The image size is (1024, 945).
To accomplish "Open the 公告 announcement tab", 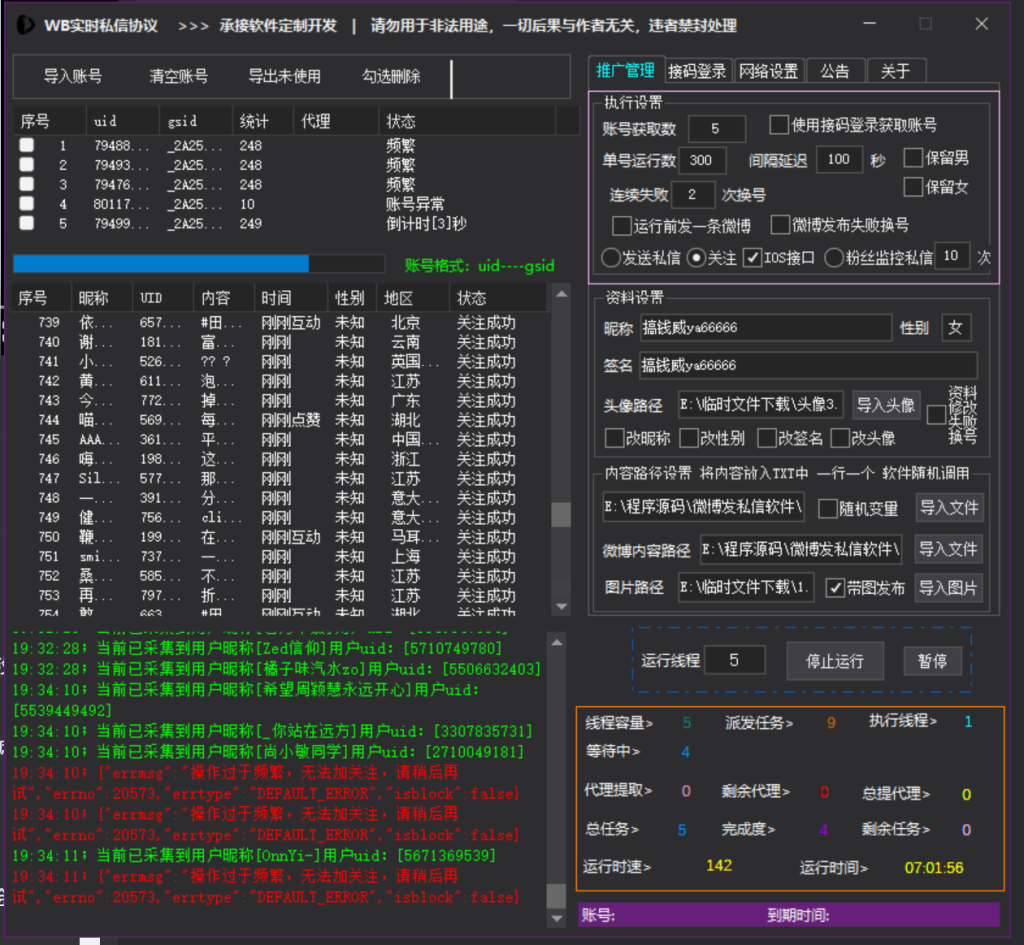I will pyautogui.click(x=835, y=70).
